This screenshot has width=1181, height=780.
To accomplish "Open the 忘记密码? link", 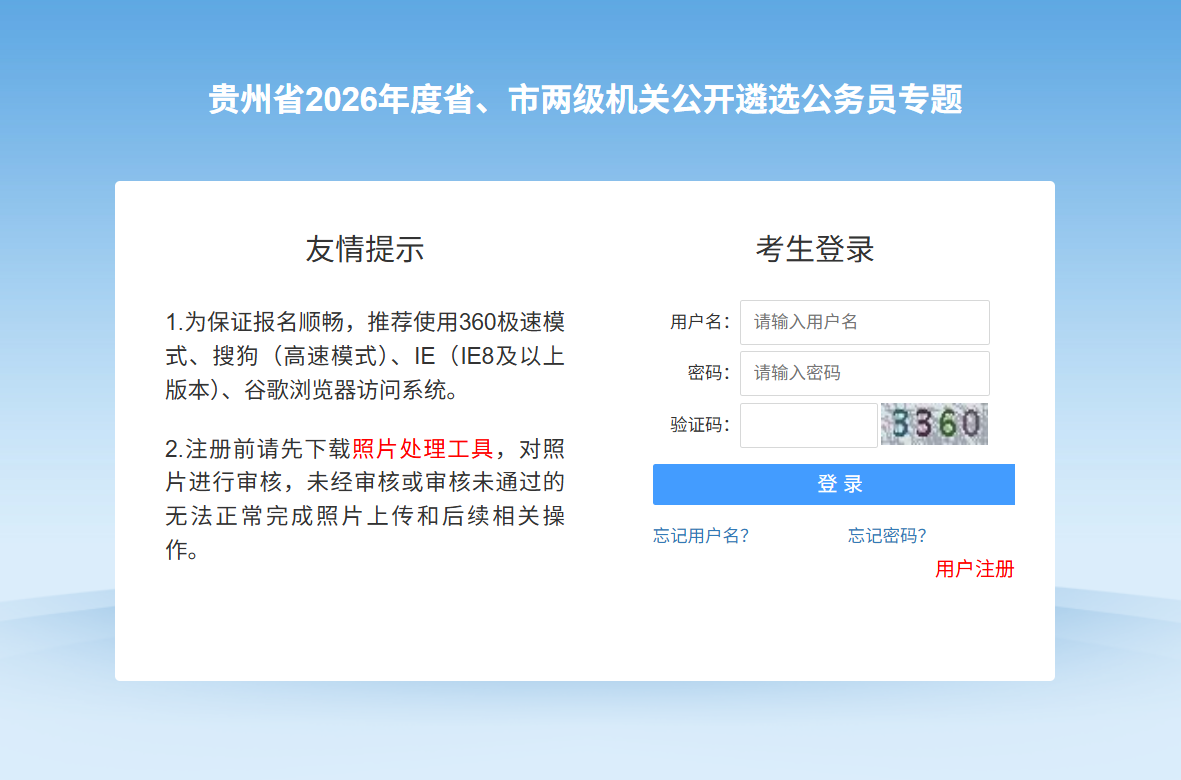I will click(x=887, y=535).
